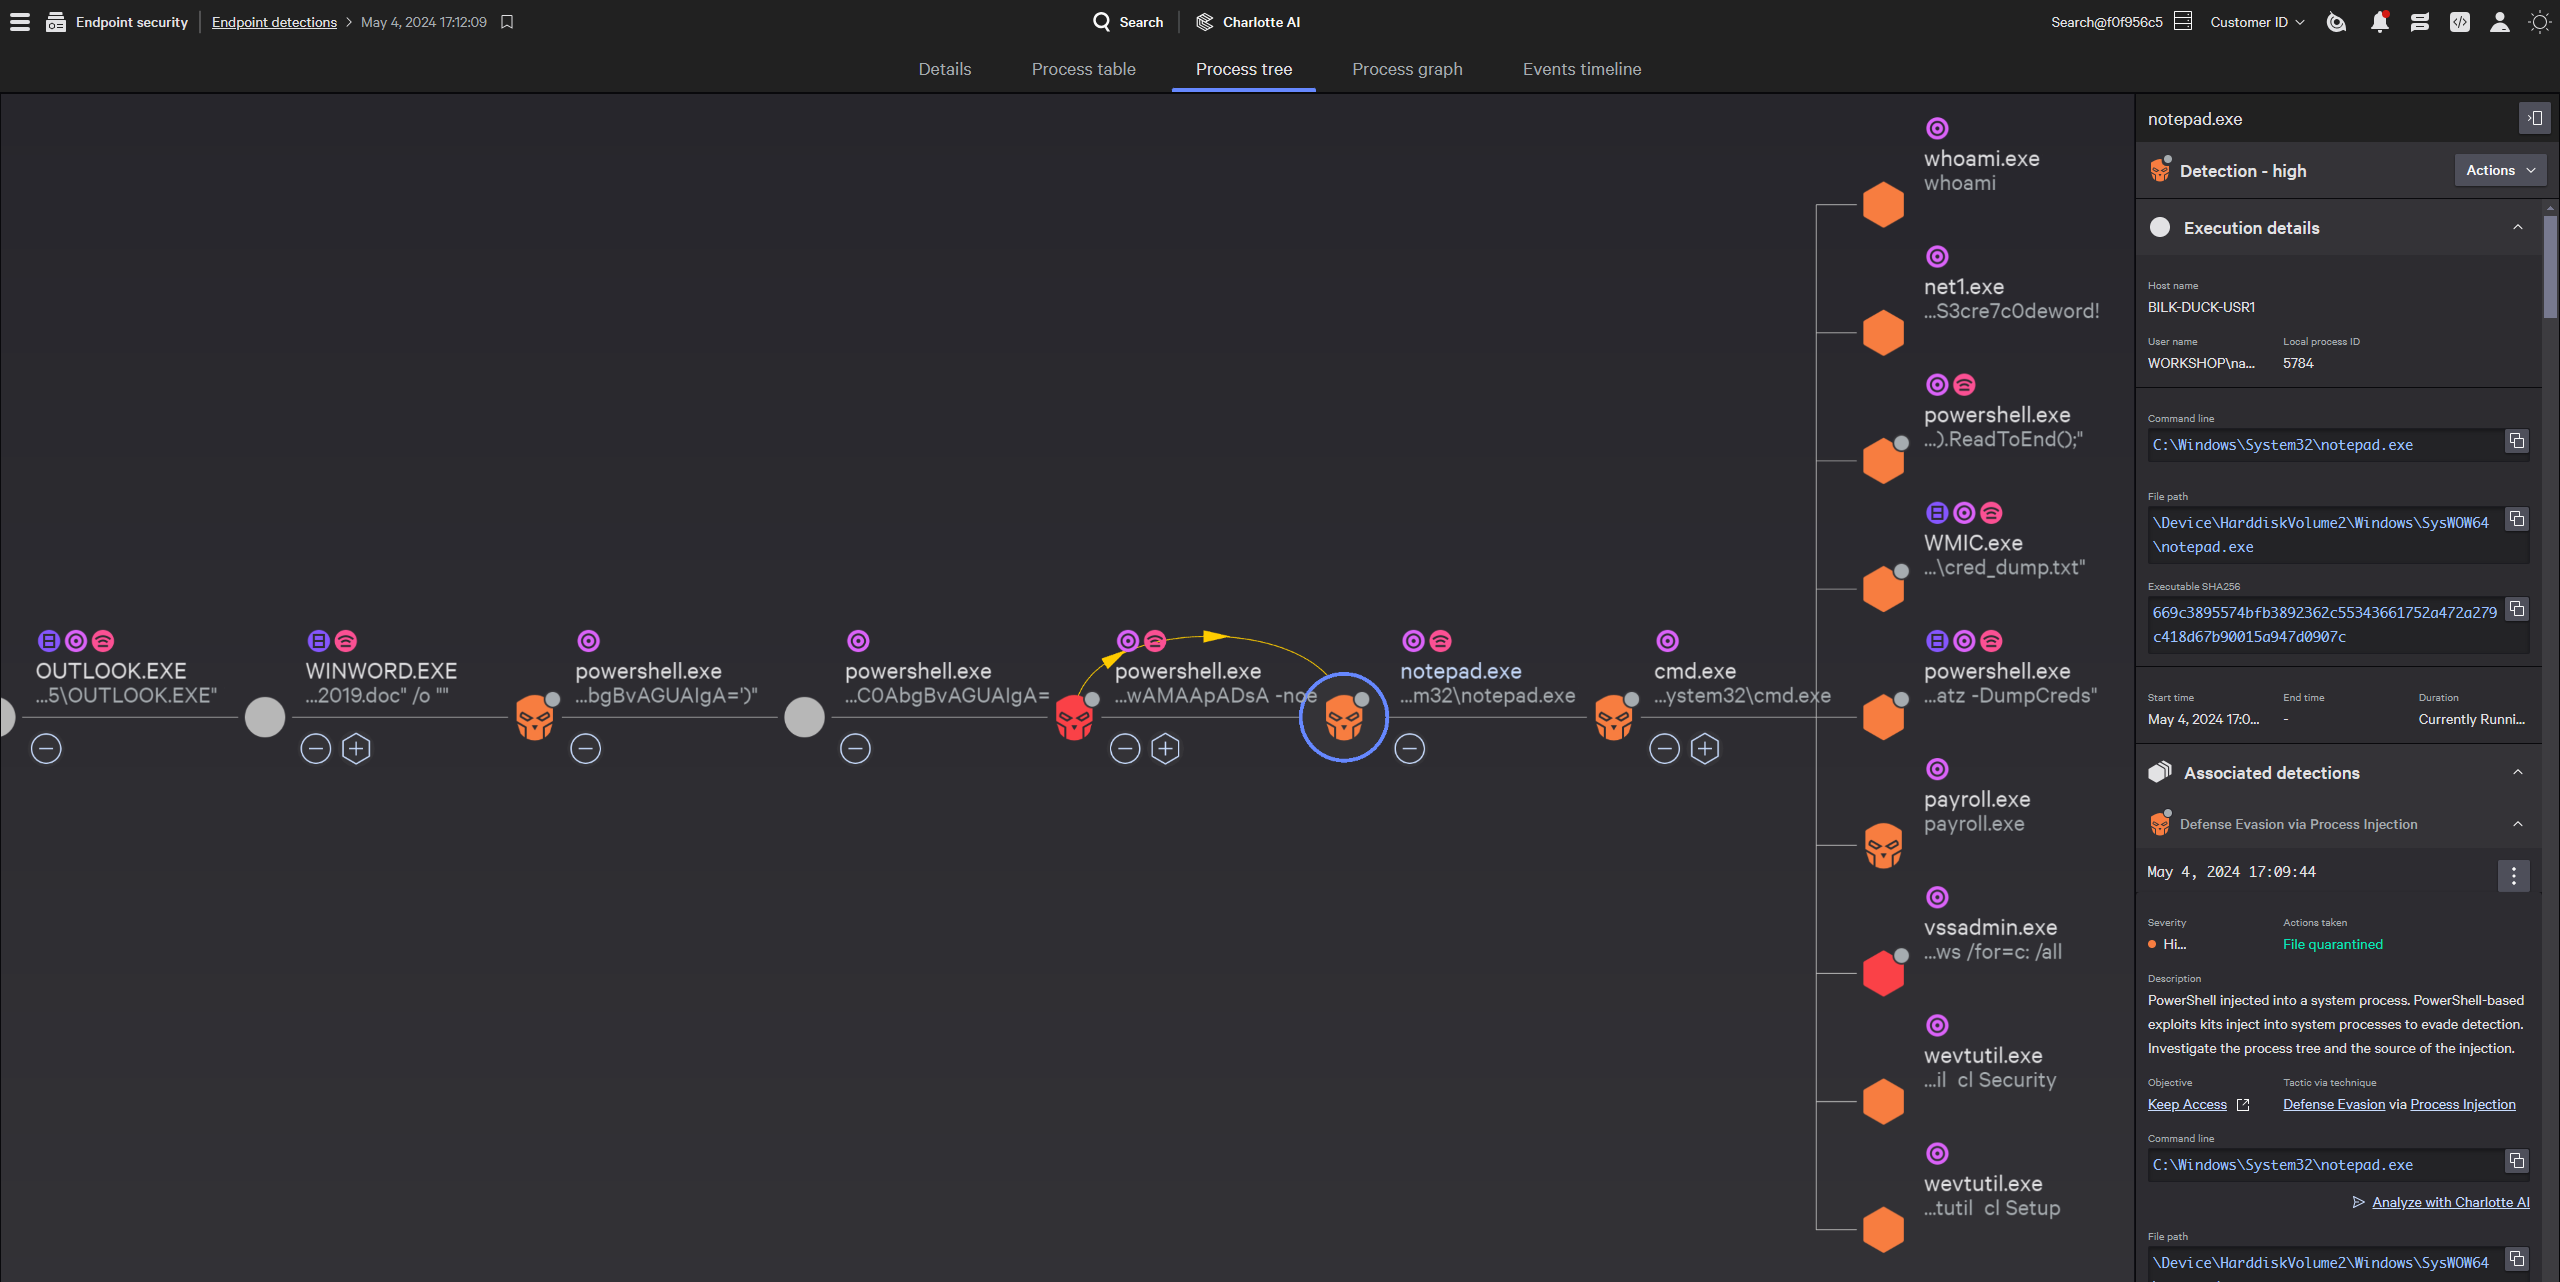Image resolution: width=2560 pixels, height=1282 pixels.
Task: Toggle the light theme with sun icon
Action: (2541, 21)
